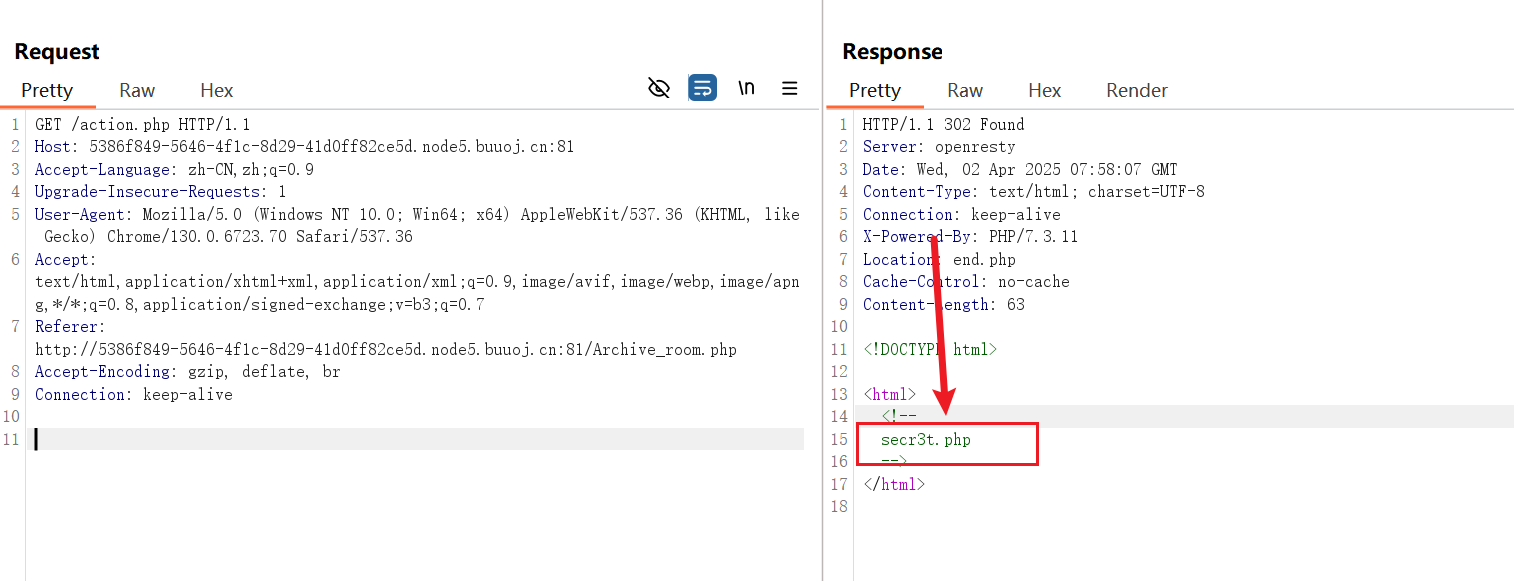Viewport: 1514px width, 581px height.
Task: Click the divider between Request and Response
Action: point(822,290)
